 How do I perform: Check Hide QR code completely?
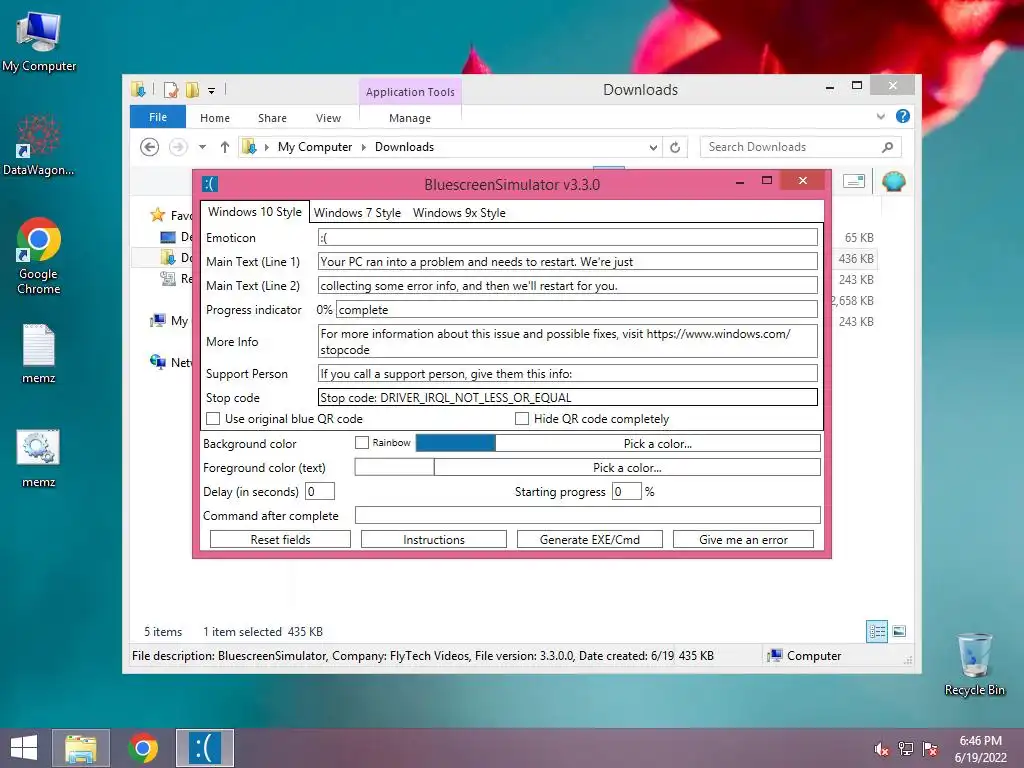click(522, 419)
